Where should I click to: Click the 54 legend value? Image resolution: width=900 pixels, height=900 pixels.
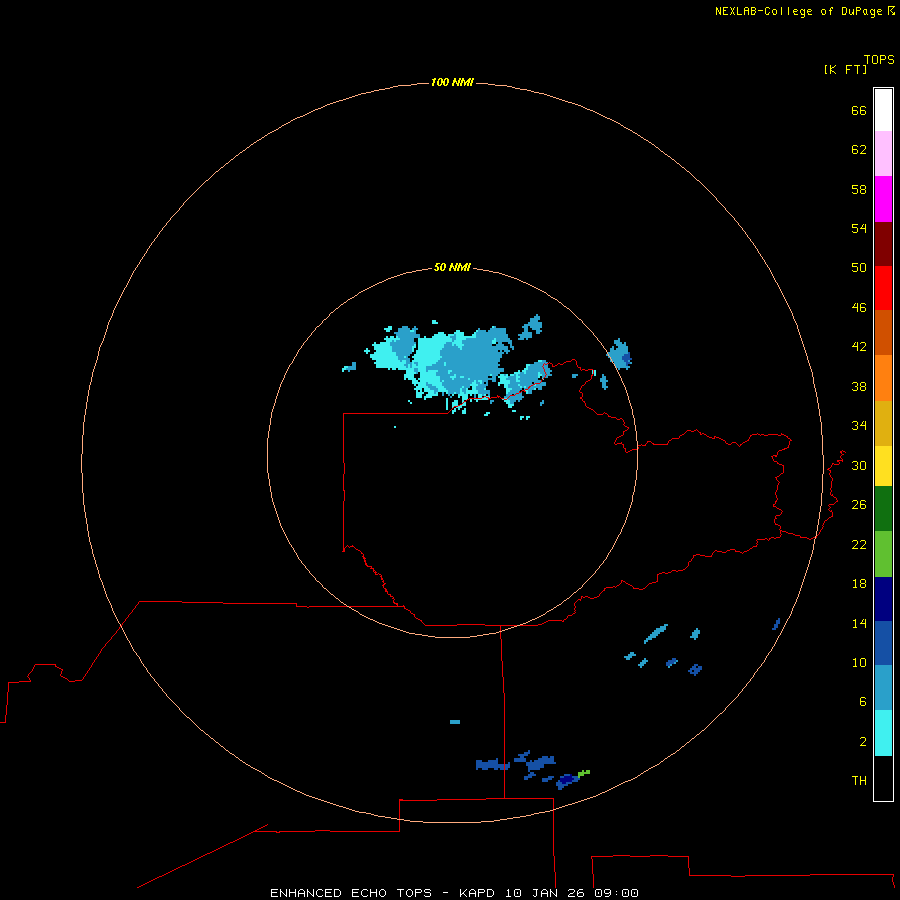coord(859,228)
